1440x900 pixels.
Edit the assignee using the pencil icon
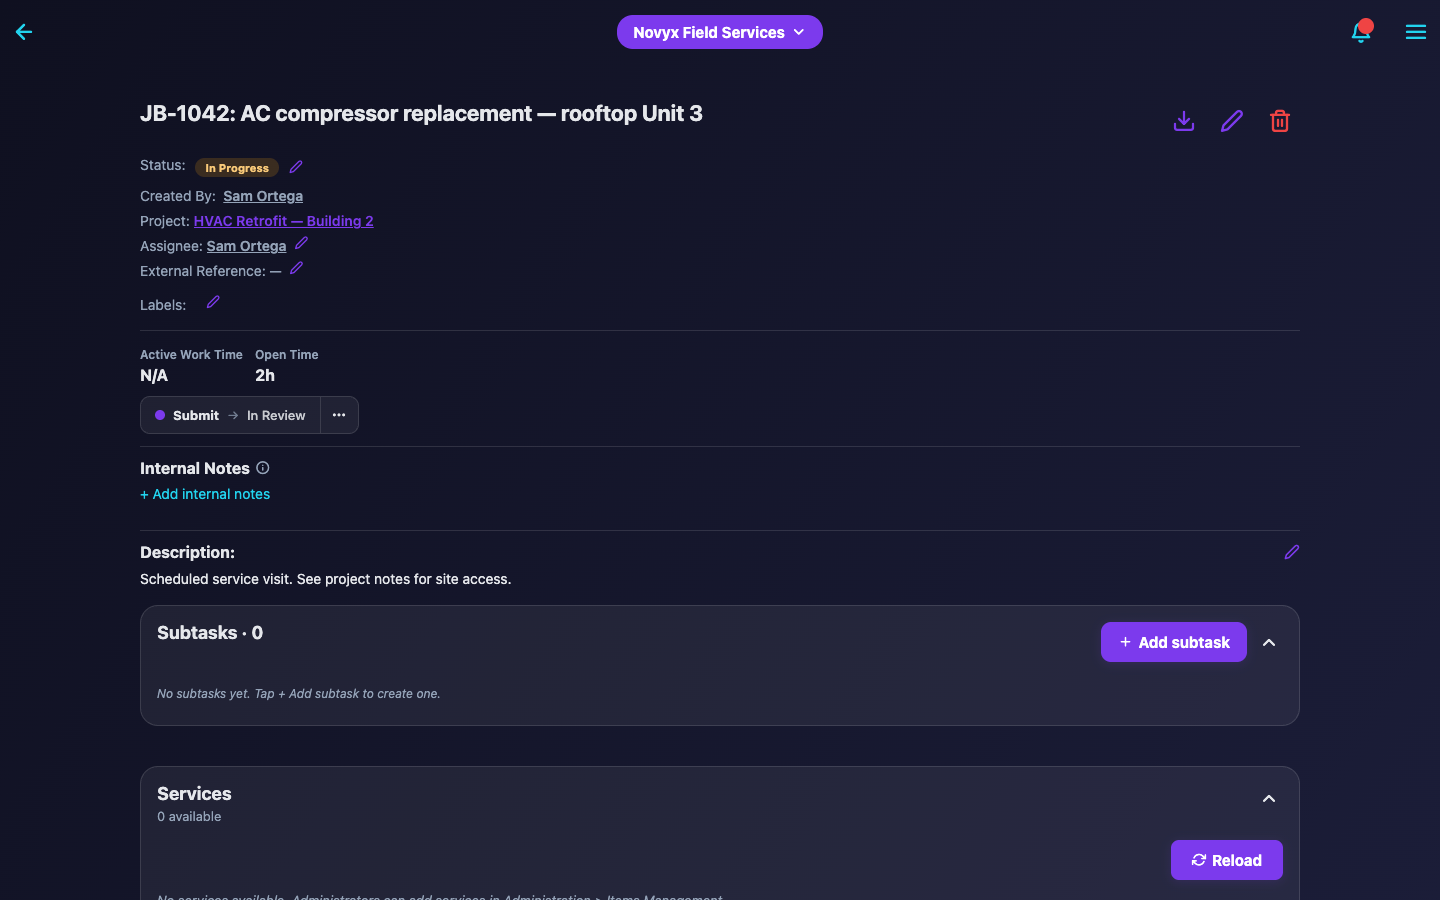(x=301, y=243)
